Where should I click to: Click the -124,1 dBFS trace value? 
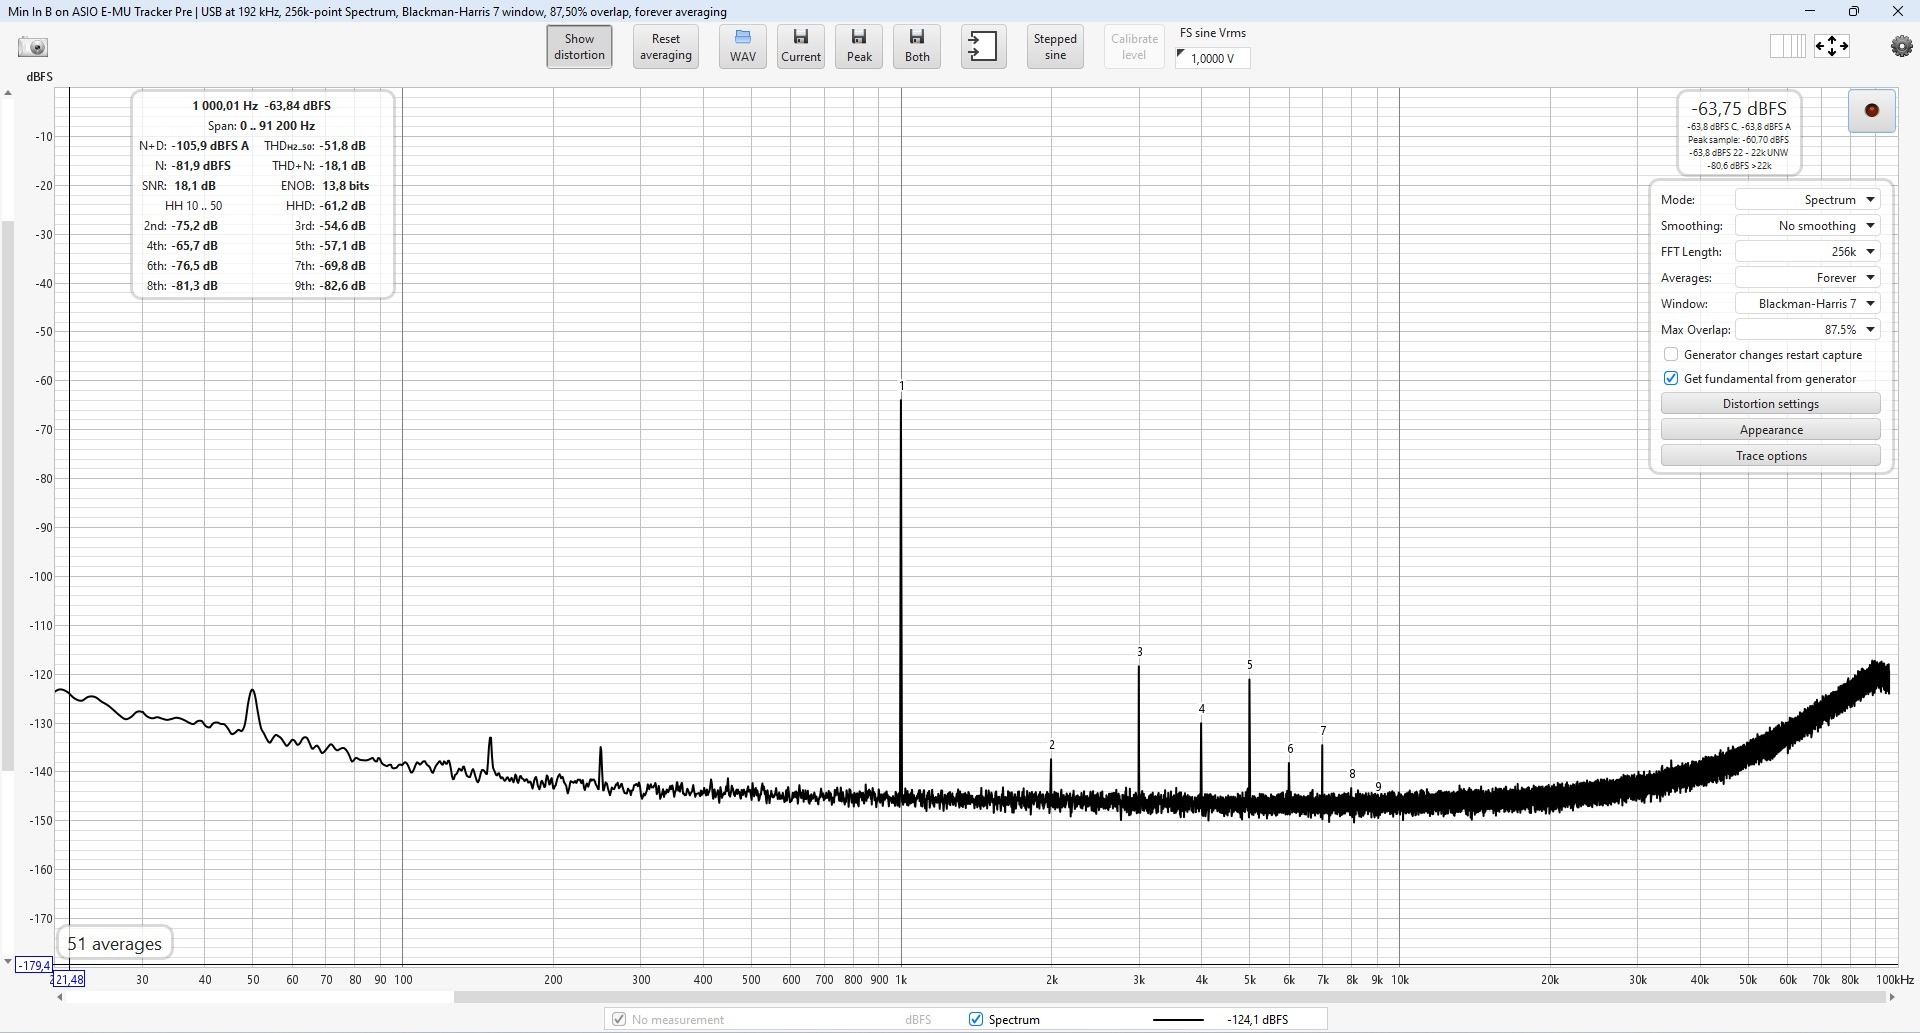[x=1257, y=1019]
